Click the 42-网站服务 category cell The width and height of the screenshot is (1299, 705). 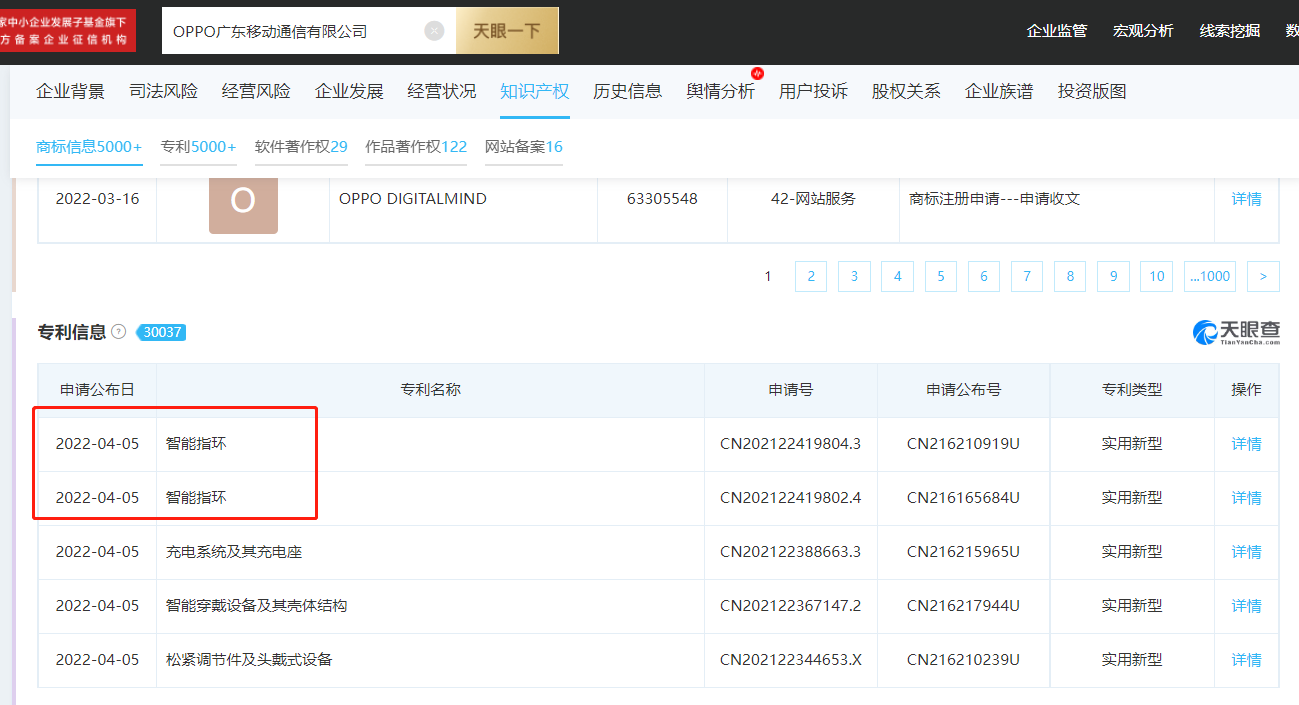[x=813, y=199]
